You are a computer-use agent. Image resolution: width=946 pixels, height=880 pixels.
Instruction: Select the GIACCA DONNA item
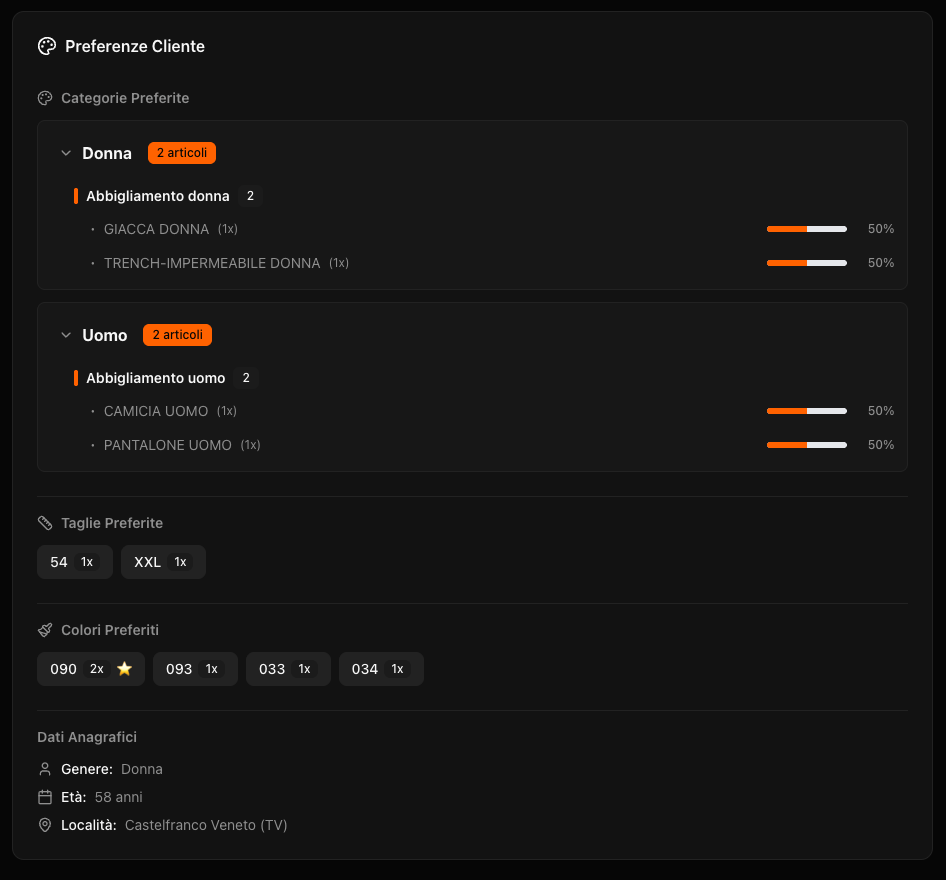[156, 229]
